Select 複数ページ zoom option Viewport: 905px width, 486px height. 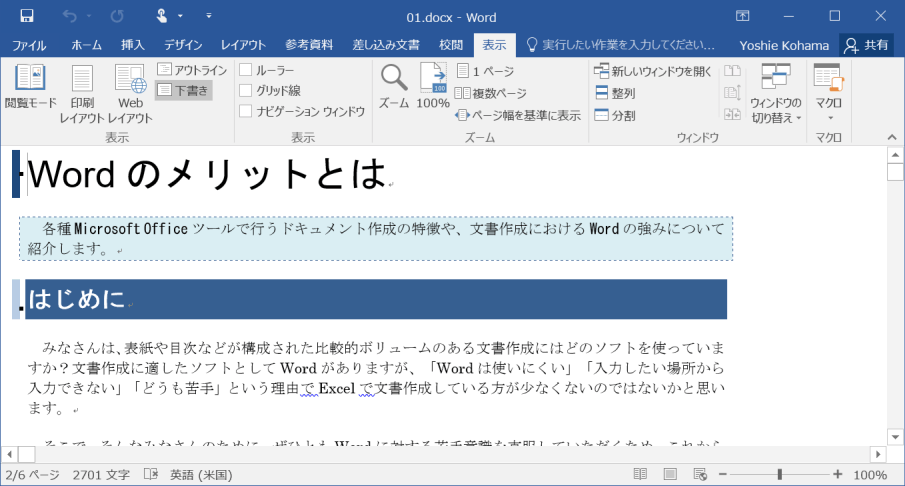[x=491, y=93]
